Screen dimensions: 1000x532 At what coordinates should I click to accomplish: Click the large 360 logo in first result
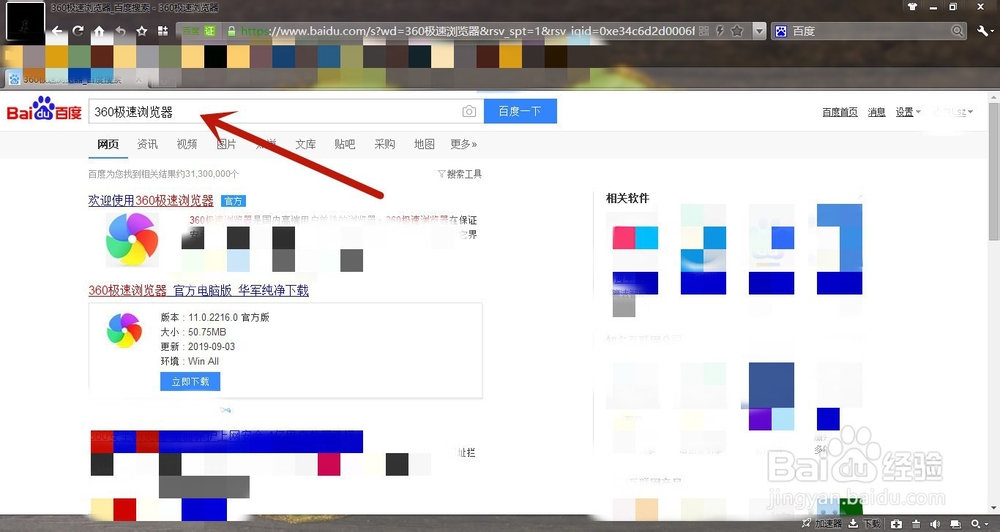pos(132,239)
